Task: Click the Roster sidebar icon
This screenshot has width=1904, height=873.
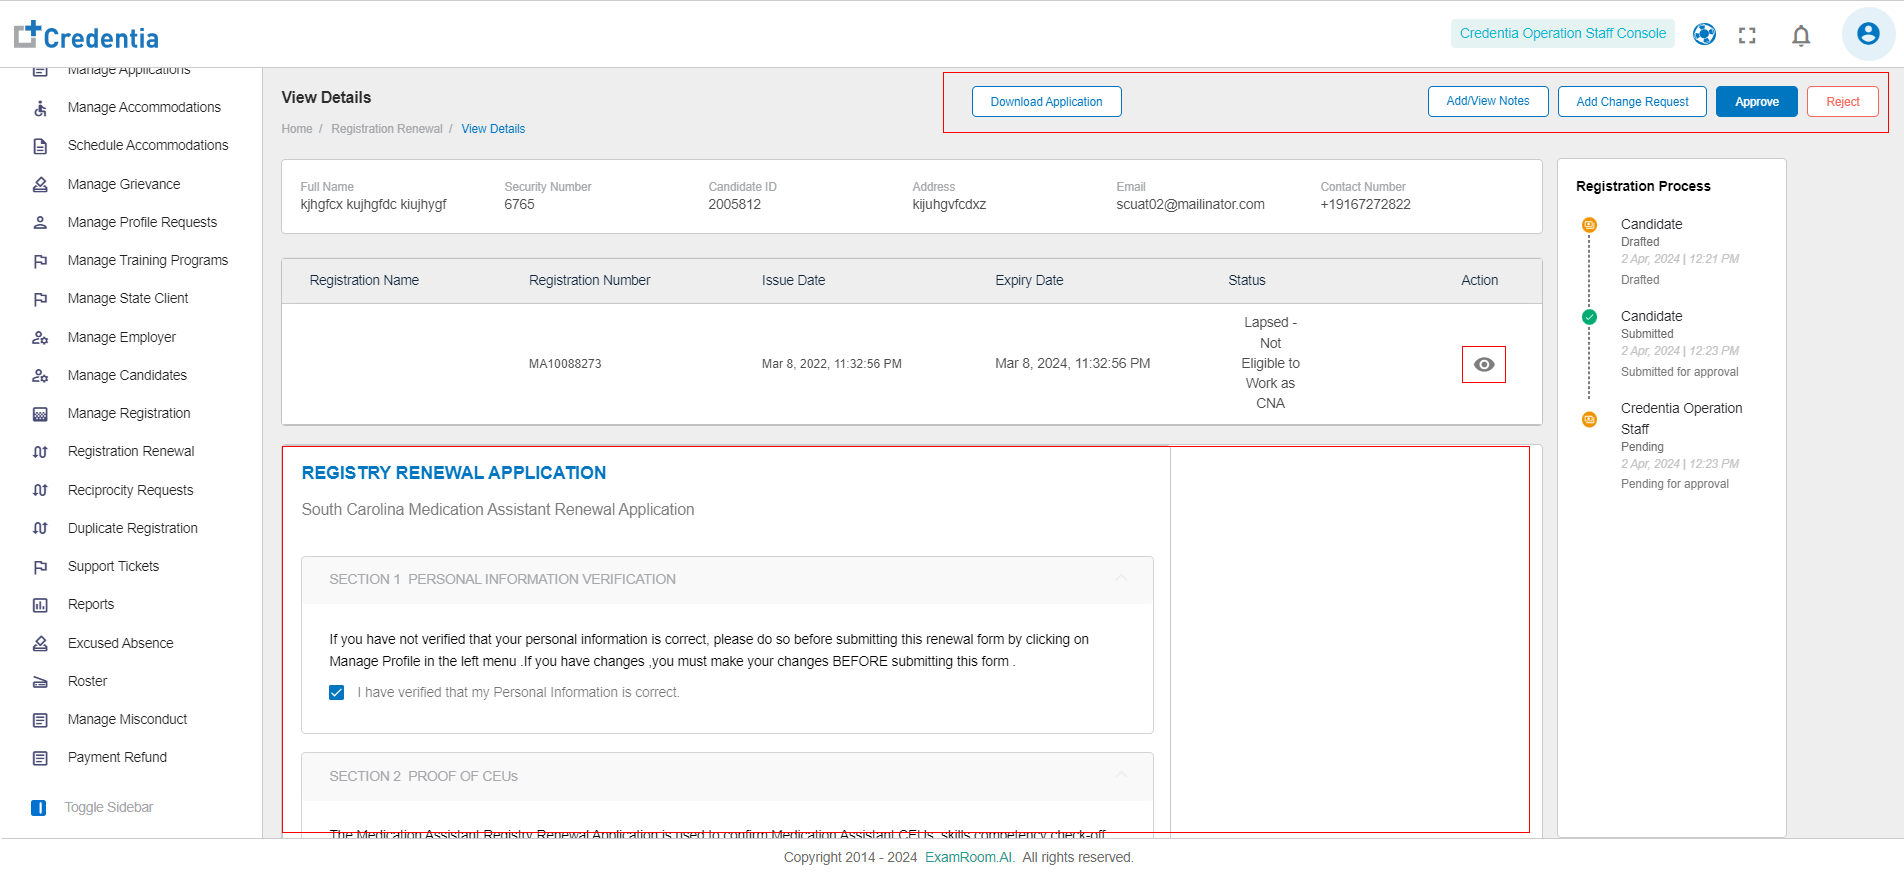Action: tap(40, 682)
